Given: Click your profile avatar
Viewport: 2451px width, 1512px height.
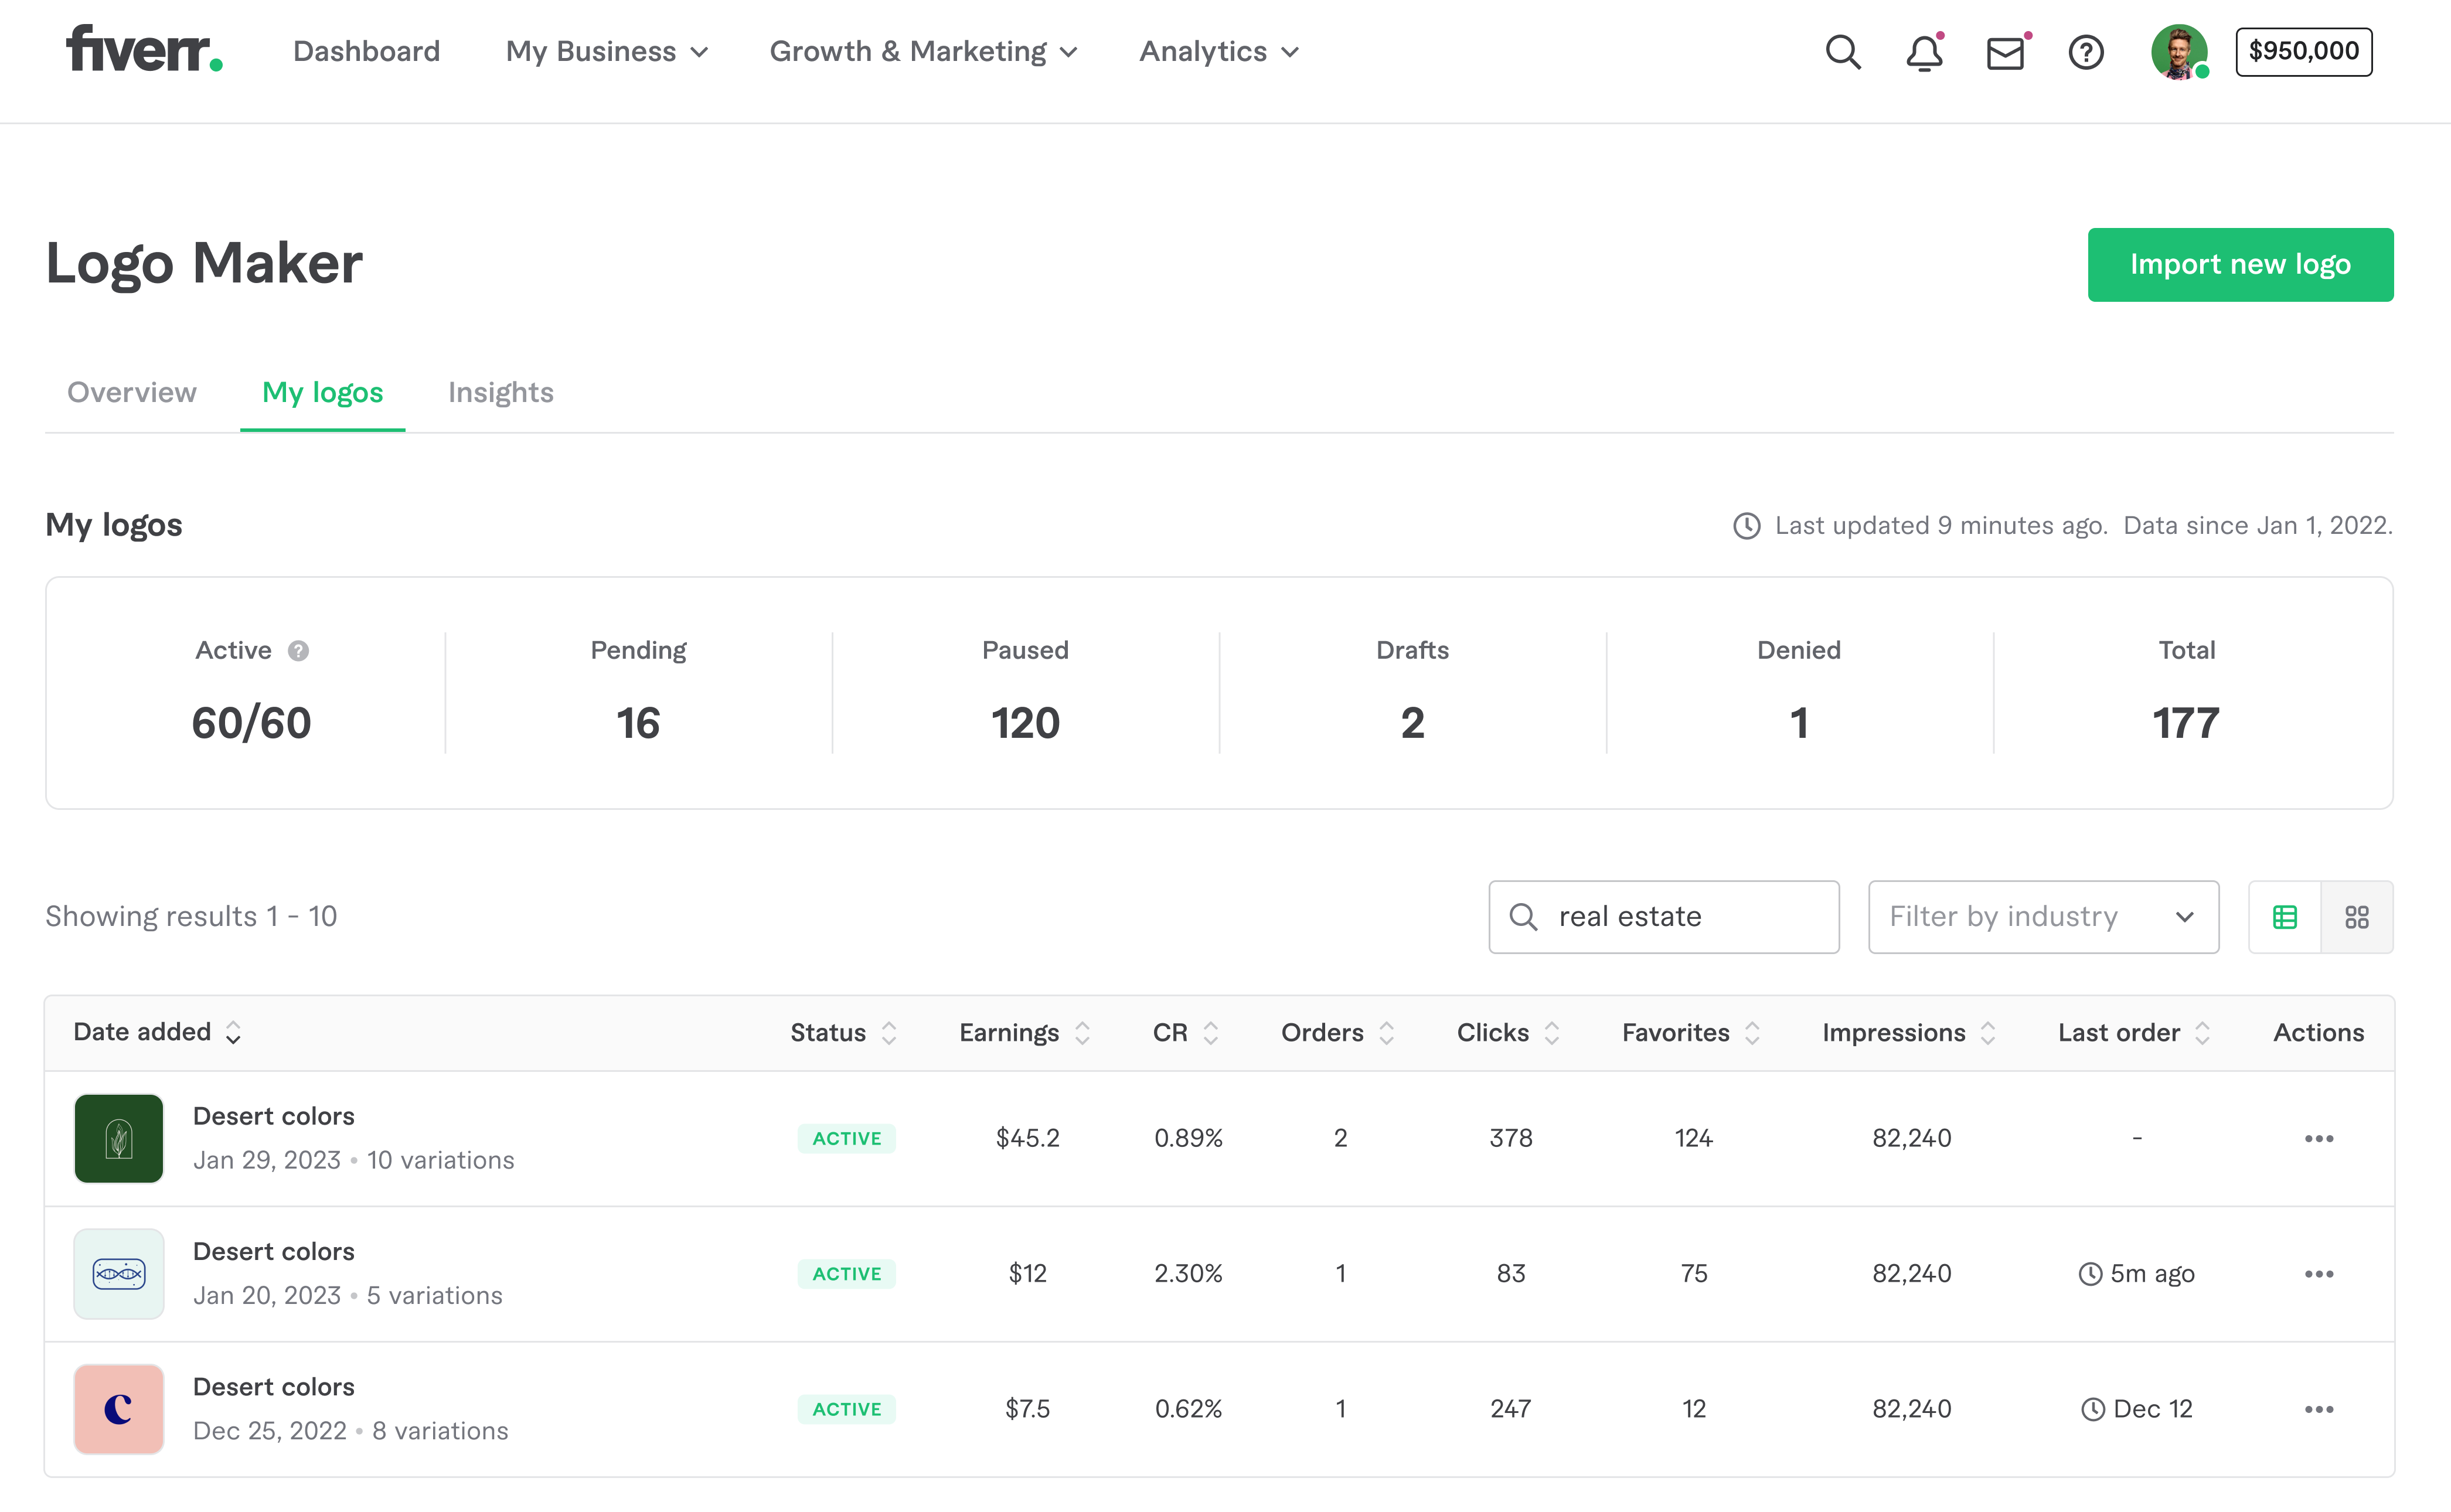Looking at the screenshot, I should 2180,52.
